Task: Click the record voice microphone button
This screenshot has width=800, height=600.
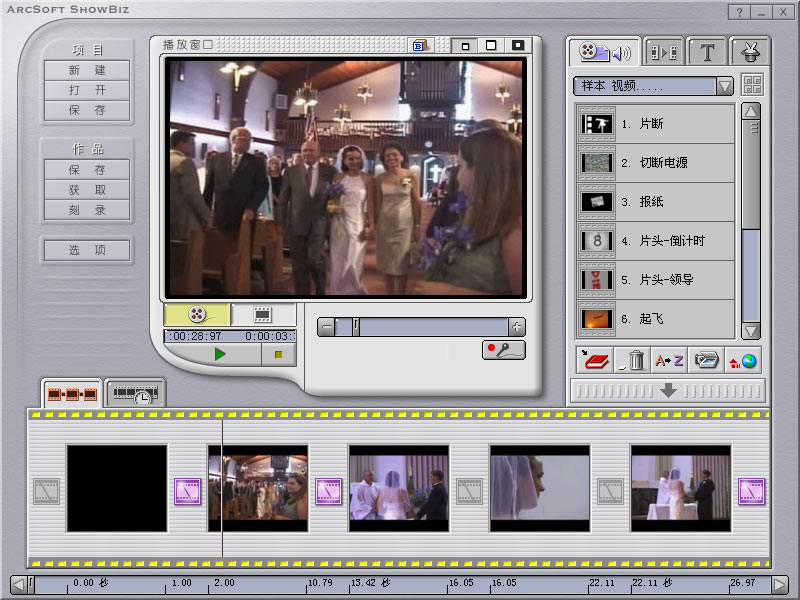Action: [504, 350]
